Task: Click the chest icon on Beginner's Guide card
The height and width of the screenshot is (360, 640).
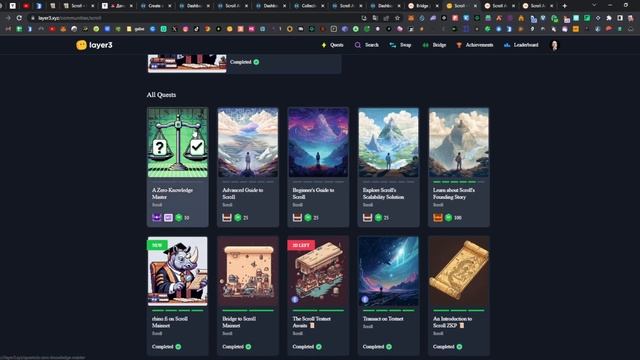Action: tap(297, 218)
